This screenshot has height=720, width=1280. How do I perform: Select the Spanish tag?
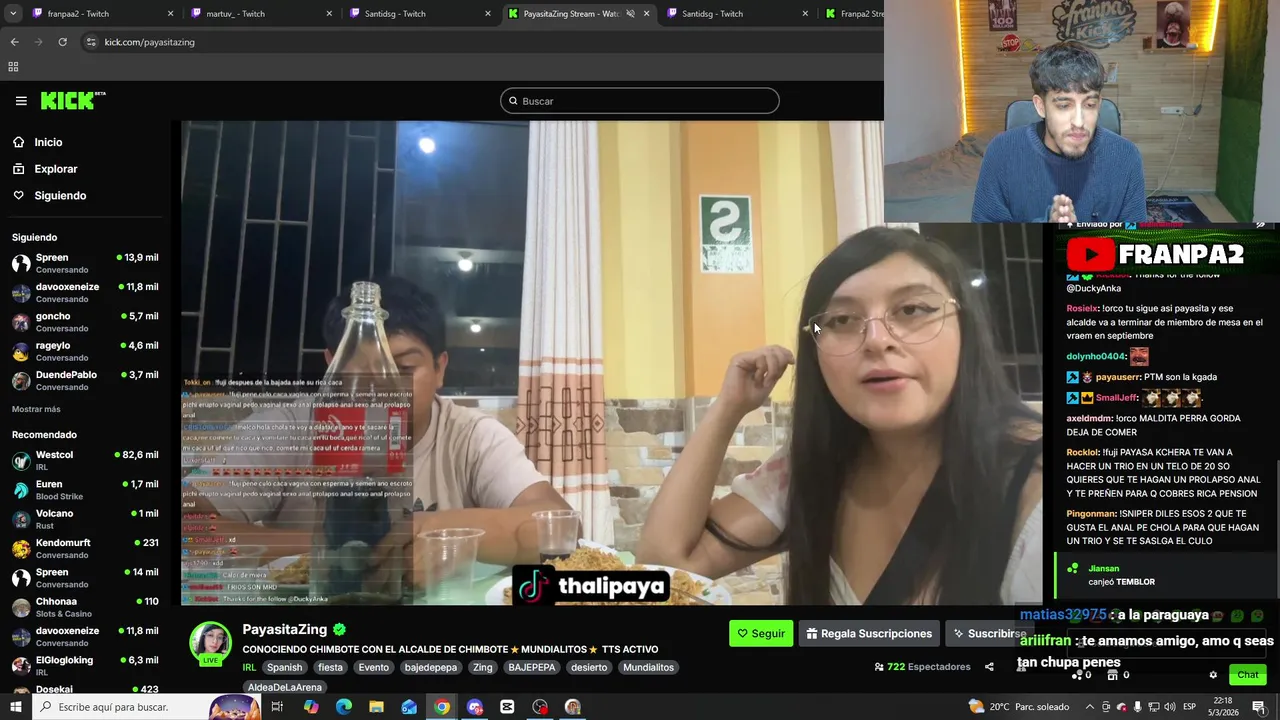click(x=284, y=667)
